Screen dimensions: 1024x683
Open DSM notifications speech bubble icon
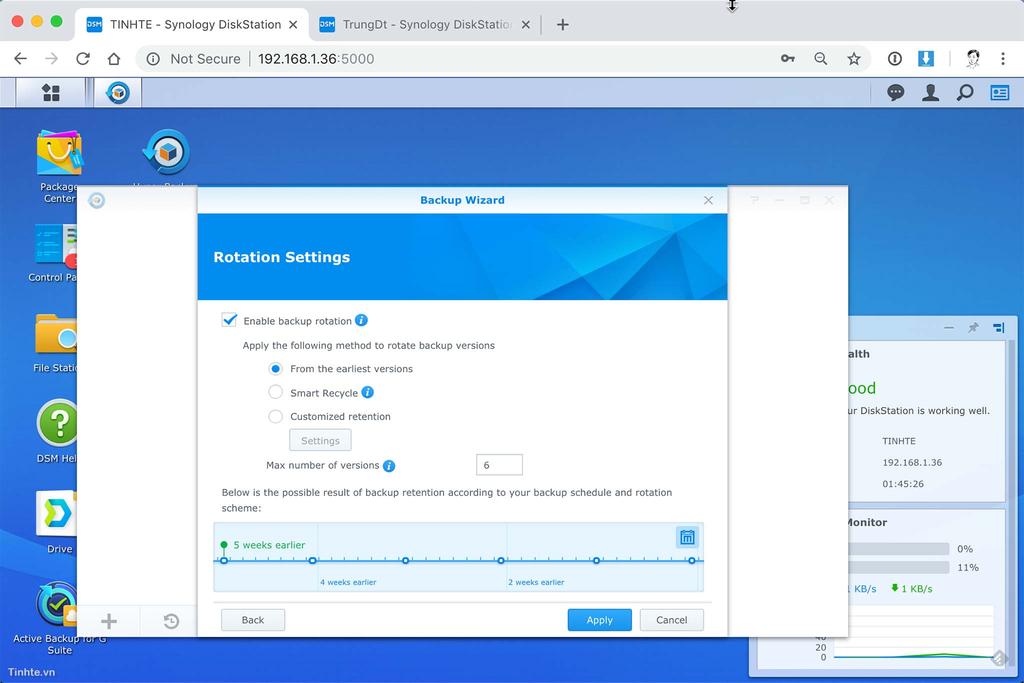point(895,93)
